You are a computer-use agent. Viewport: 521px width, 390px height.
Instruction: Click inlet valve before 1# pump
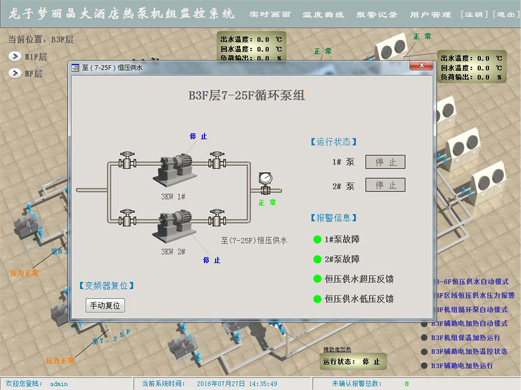point(127,161)
